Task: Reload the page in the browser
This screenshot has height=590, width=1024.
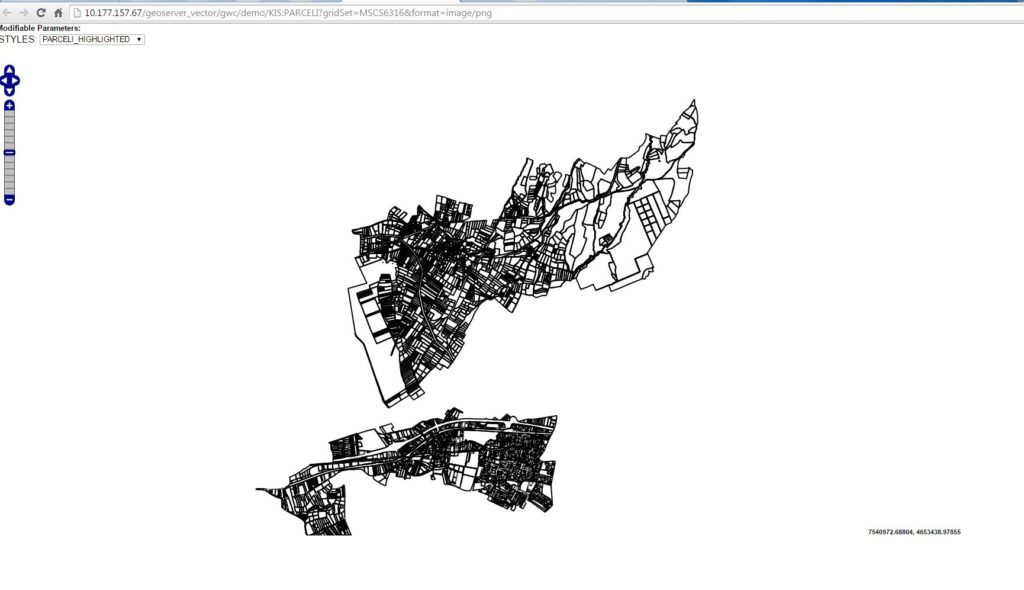Action: (41, 13)
